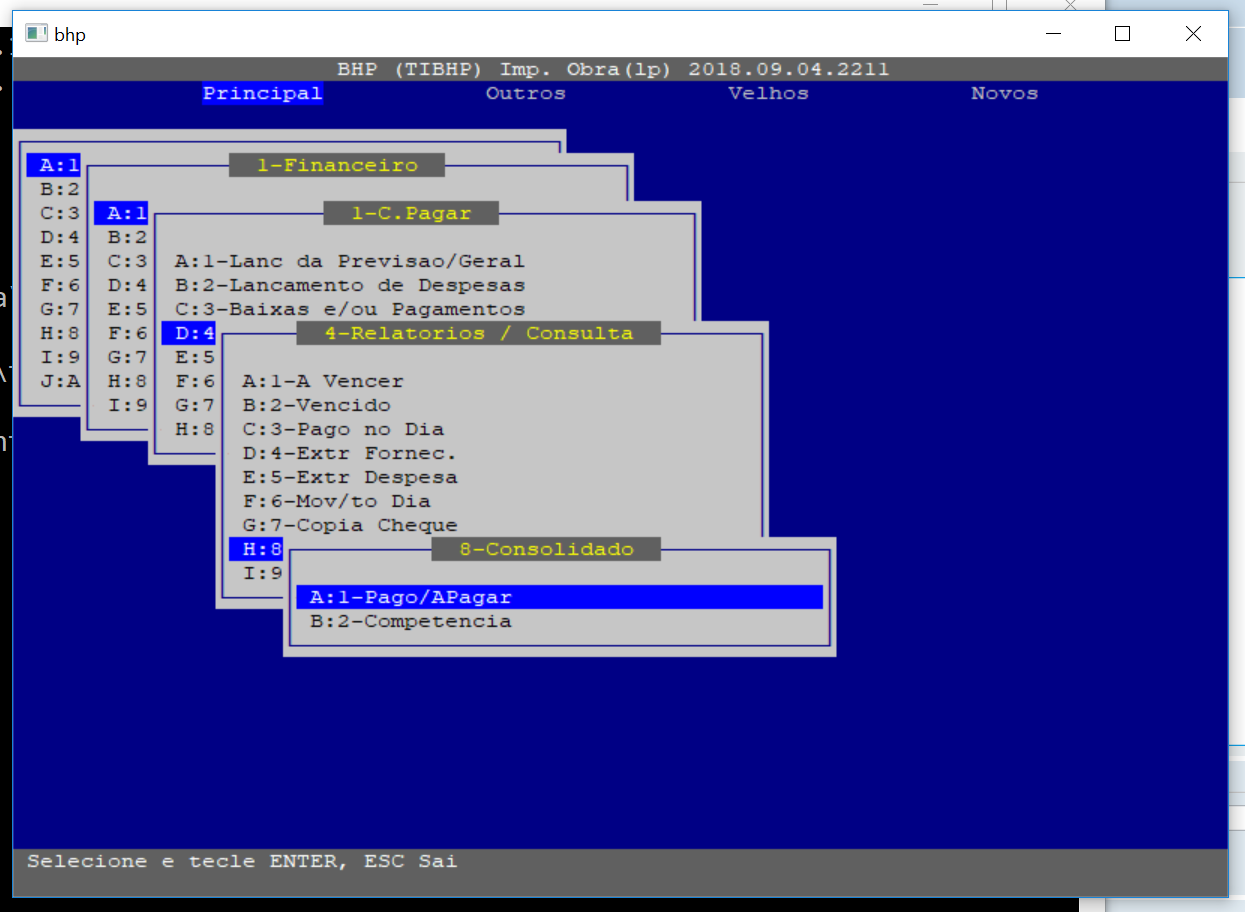Select B:2-Competencia option
The width and height of the screenshot is (1245, 912).
pyautogui.click(x=410, y=621)
